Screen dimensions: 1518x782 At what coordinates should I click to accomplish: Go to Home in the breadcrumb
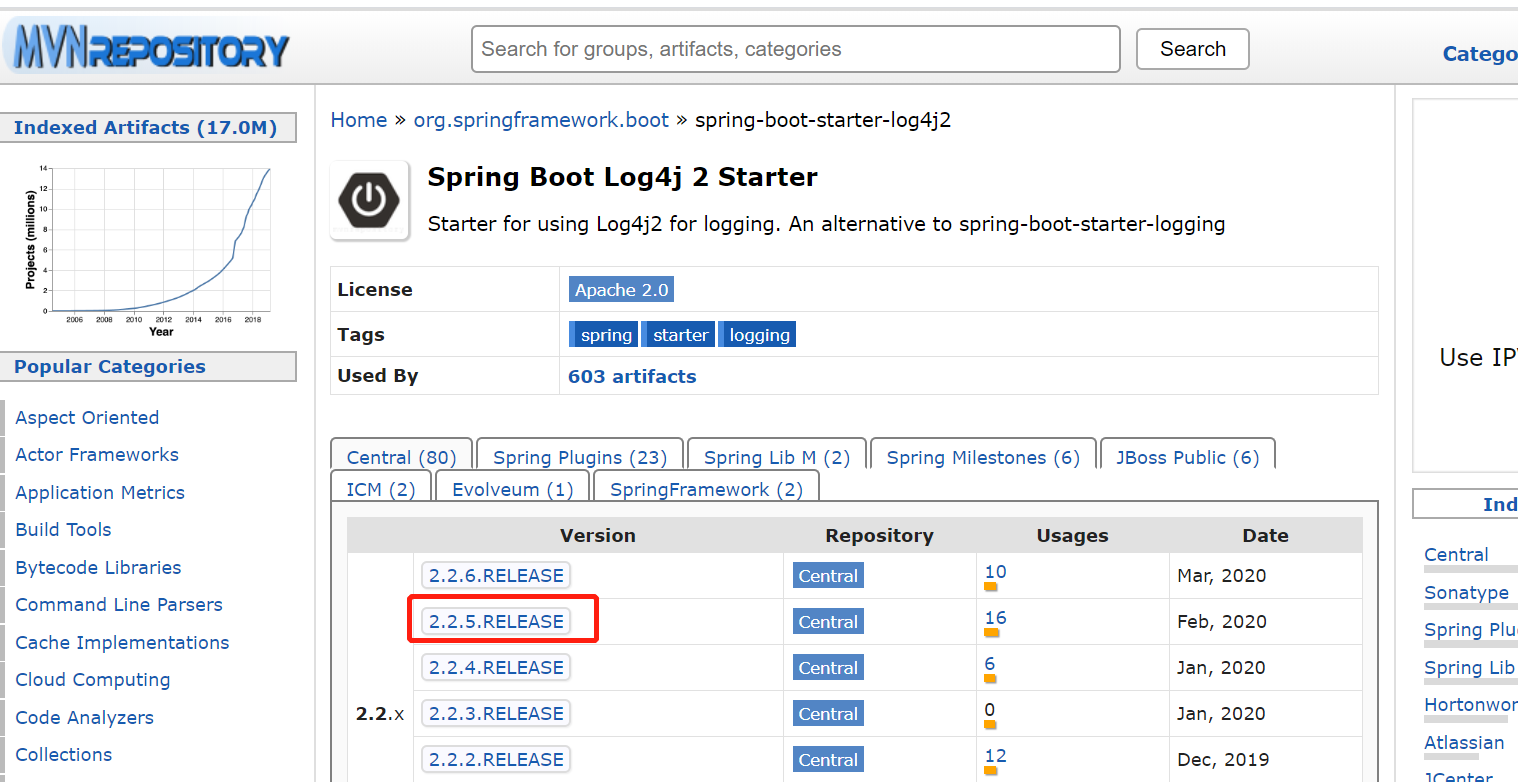click(x=359, y=120)
